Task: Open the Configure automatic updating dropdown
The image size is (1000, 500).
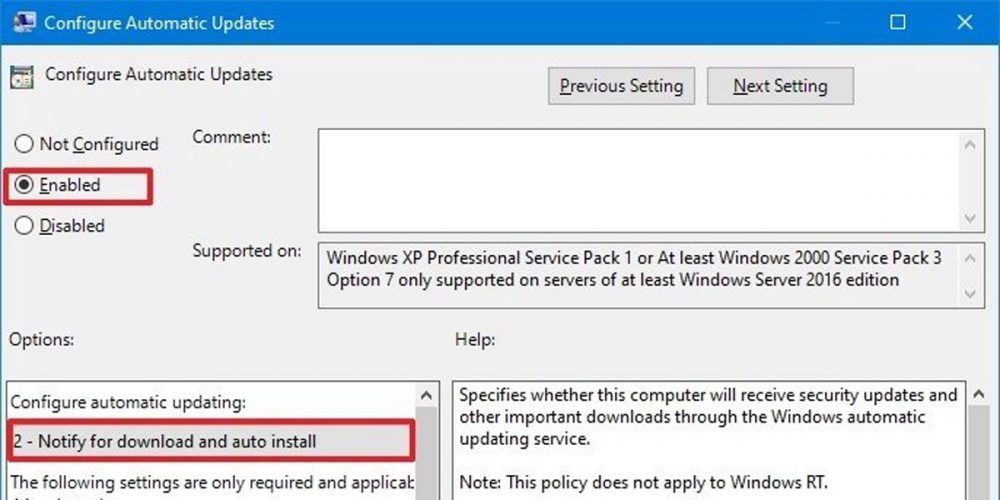Action: click(x=210, y=440)
